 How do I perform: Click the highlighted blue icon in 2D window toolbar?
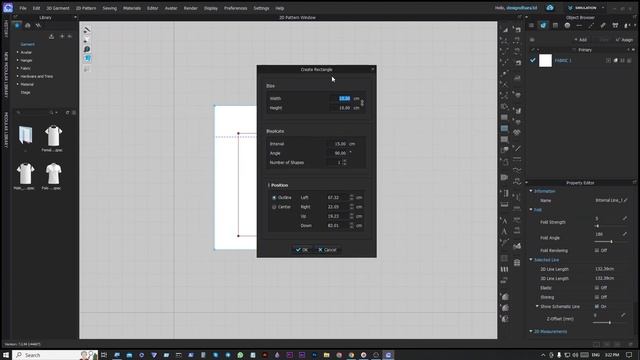pos(87,59)
